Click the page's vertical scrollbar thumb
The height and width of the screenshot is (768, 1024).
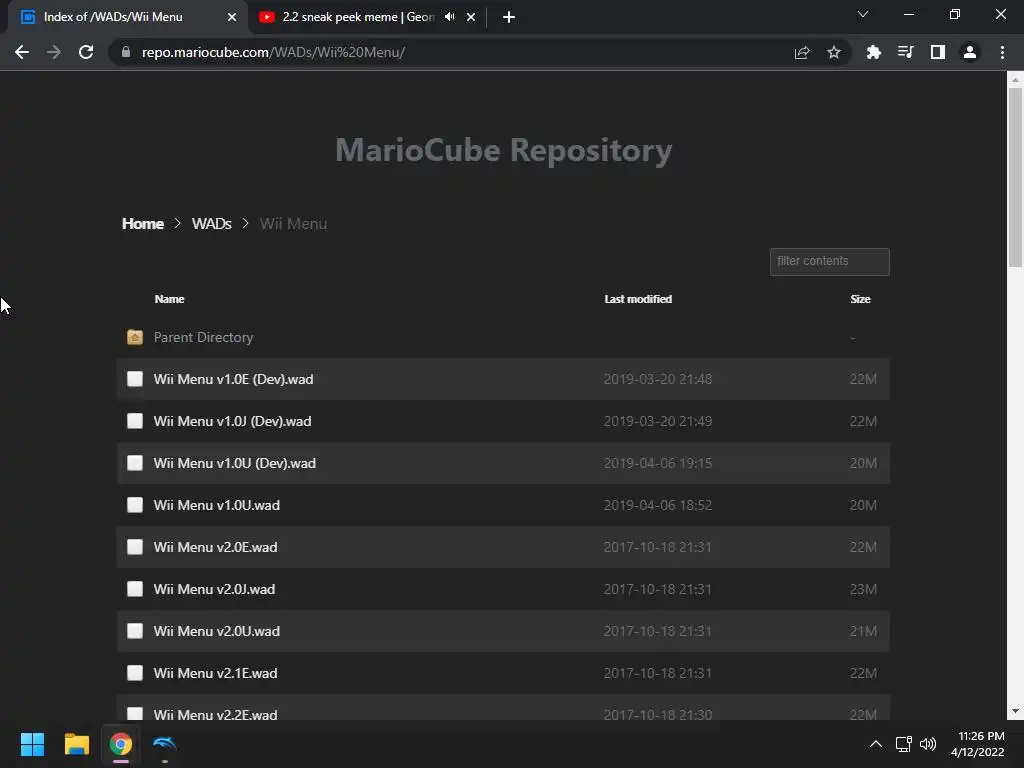click(1015, 177)
